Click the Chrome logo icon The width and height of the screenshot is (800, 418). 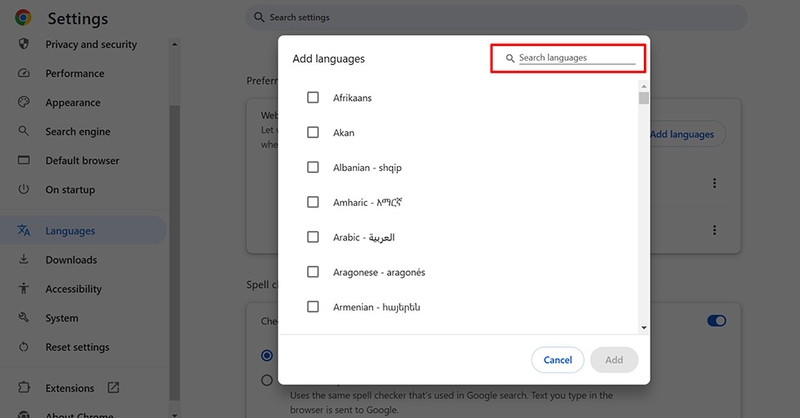(x=23, y=18)
